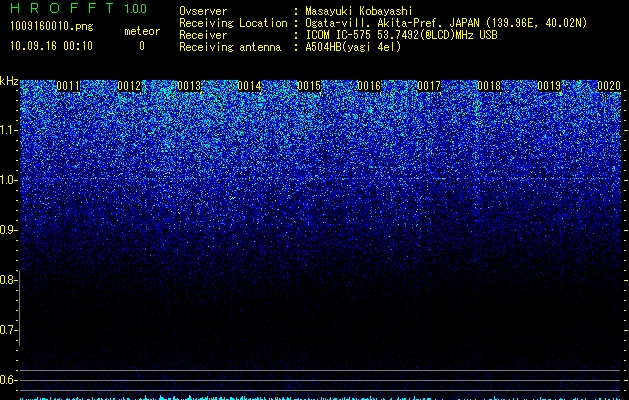Click the 0.7 frequency axis label
The image size is (629, 400).
point(8,330)
